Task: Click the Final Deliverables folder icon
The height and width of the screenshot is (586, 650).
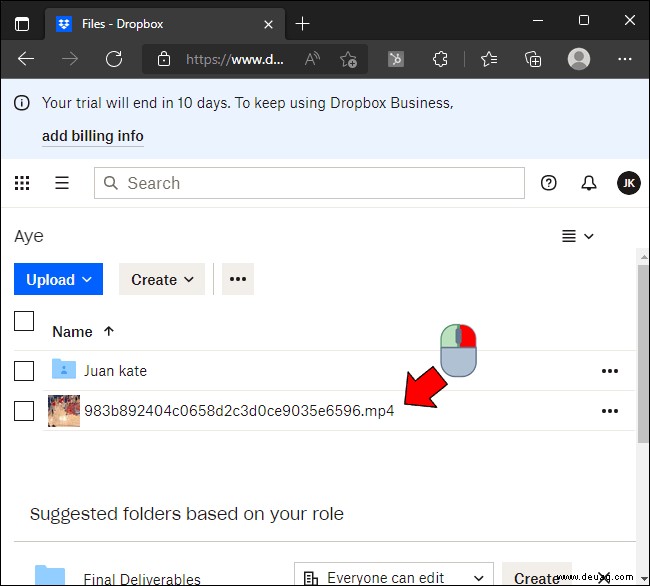Action: [x=50, y=575]
